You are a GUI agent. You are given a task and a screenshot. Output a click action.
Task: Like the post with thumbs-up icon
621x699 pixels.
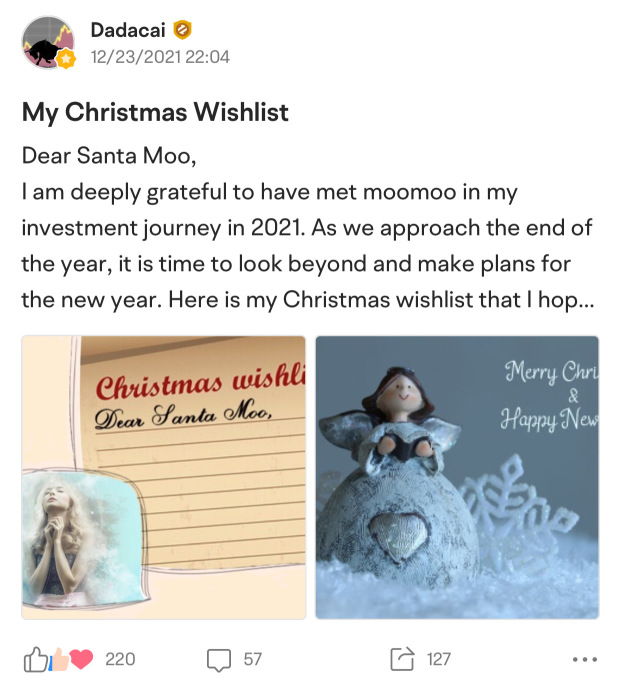pyautogui.click(x=35, y=659)
